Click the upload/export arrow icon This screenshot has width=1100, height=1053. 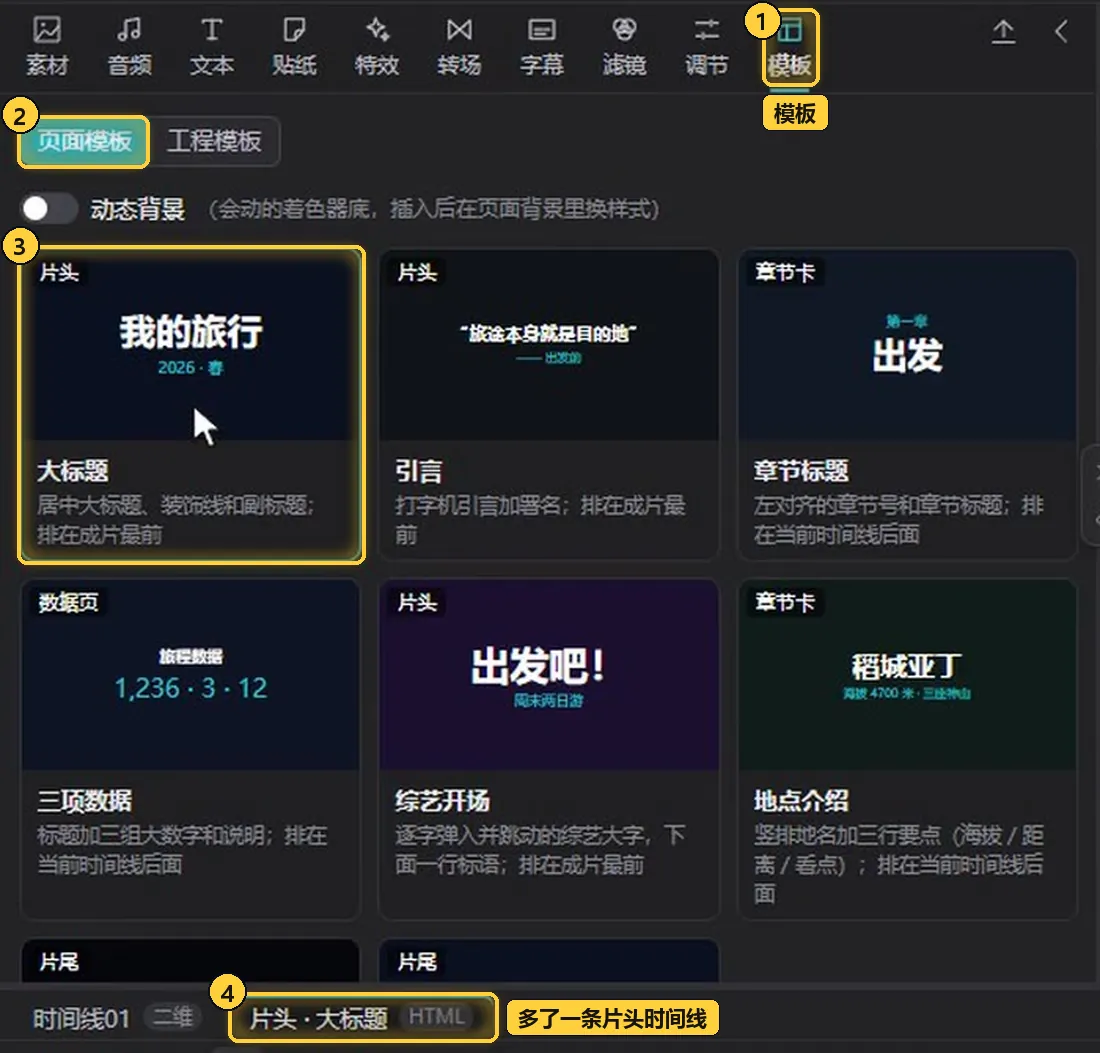coord(1003,32)
